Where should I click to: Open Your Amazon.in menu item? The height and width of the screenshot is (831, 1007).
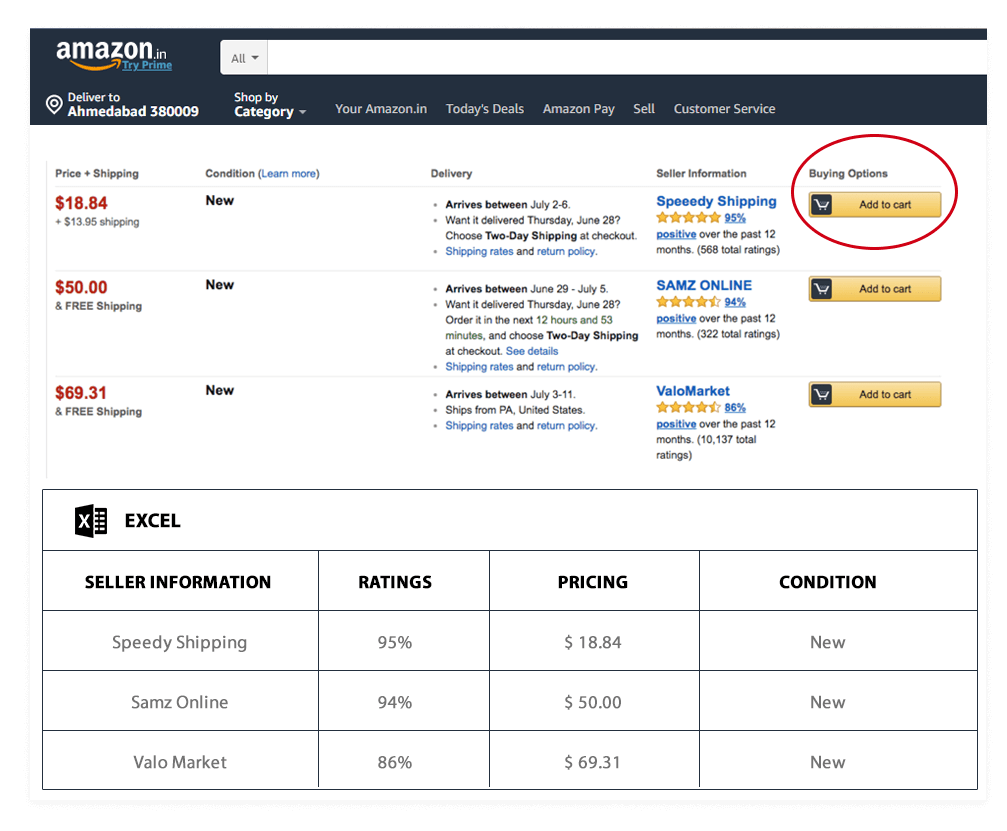click(381, 109)
